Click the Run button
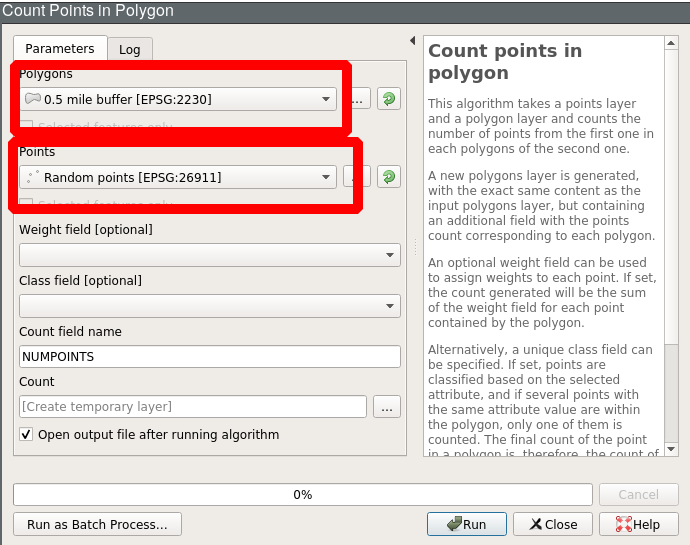 point(466,524)
